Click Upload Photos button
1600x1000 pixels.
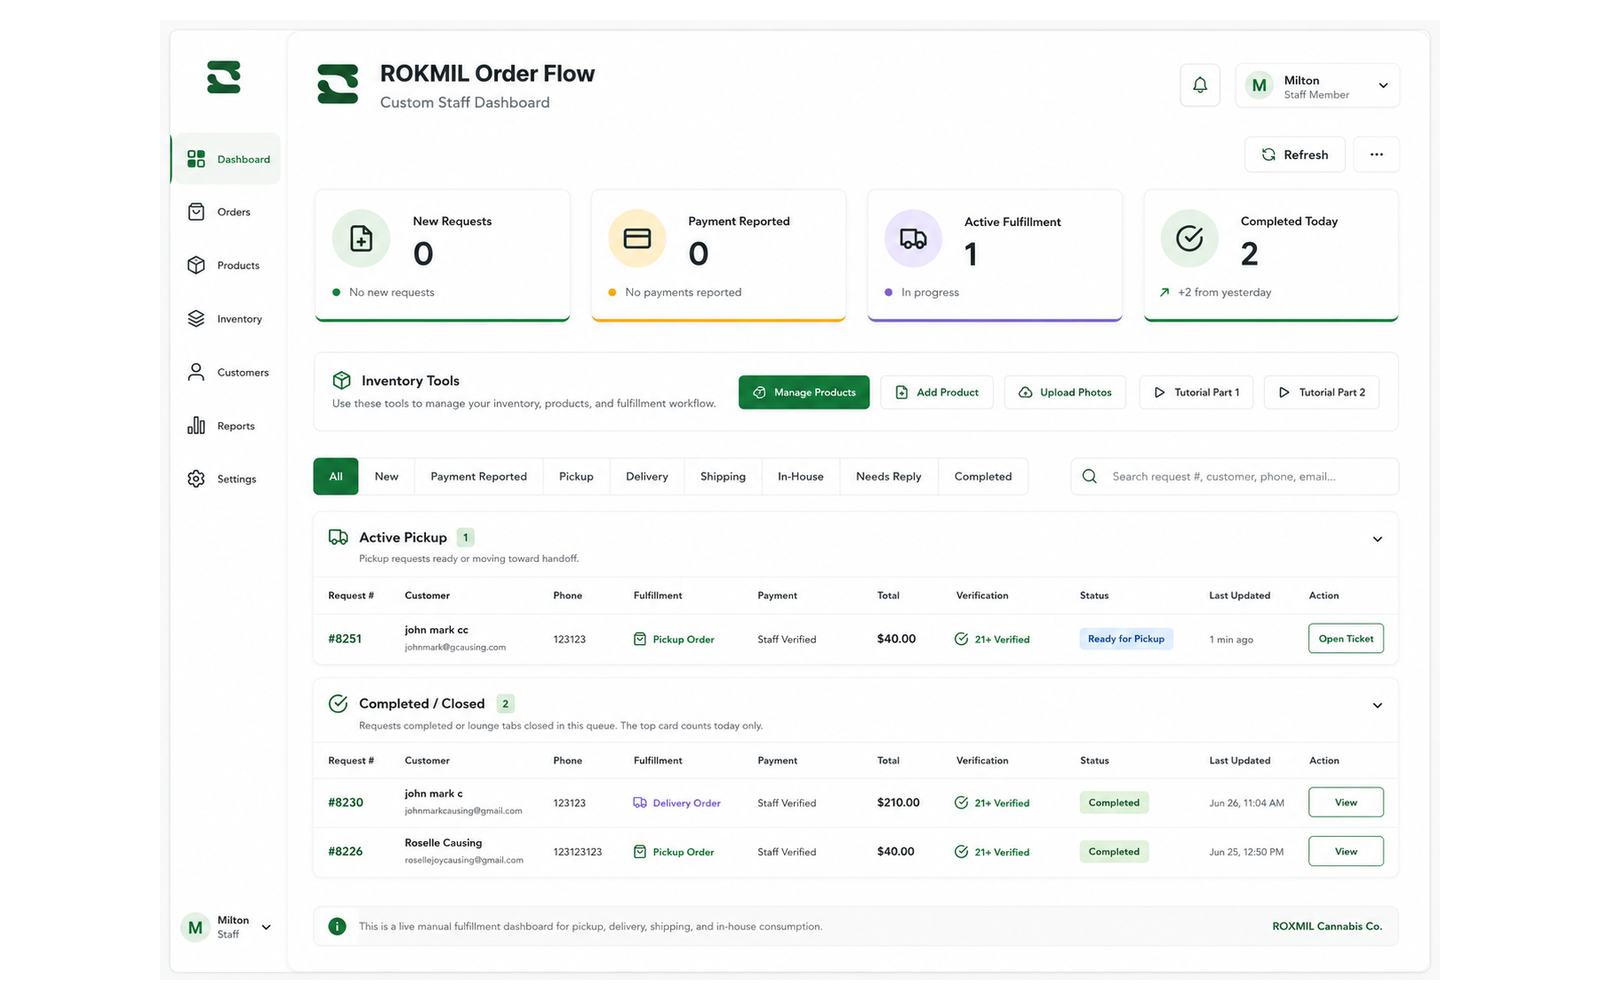(x=1065, y=392)
